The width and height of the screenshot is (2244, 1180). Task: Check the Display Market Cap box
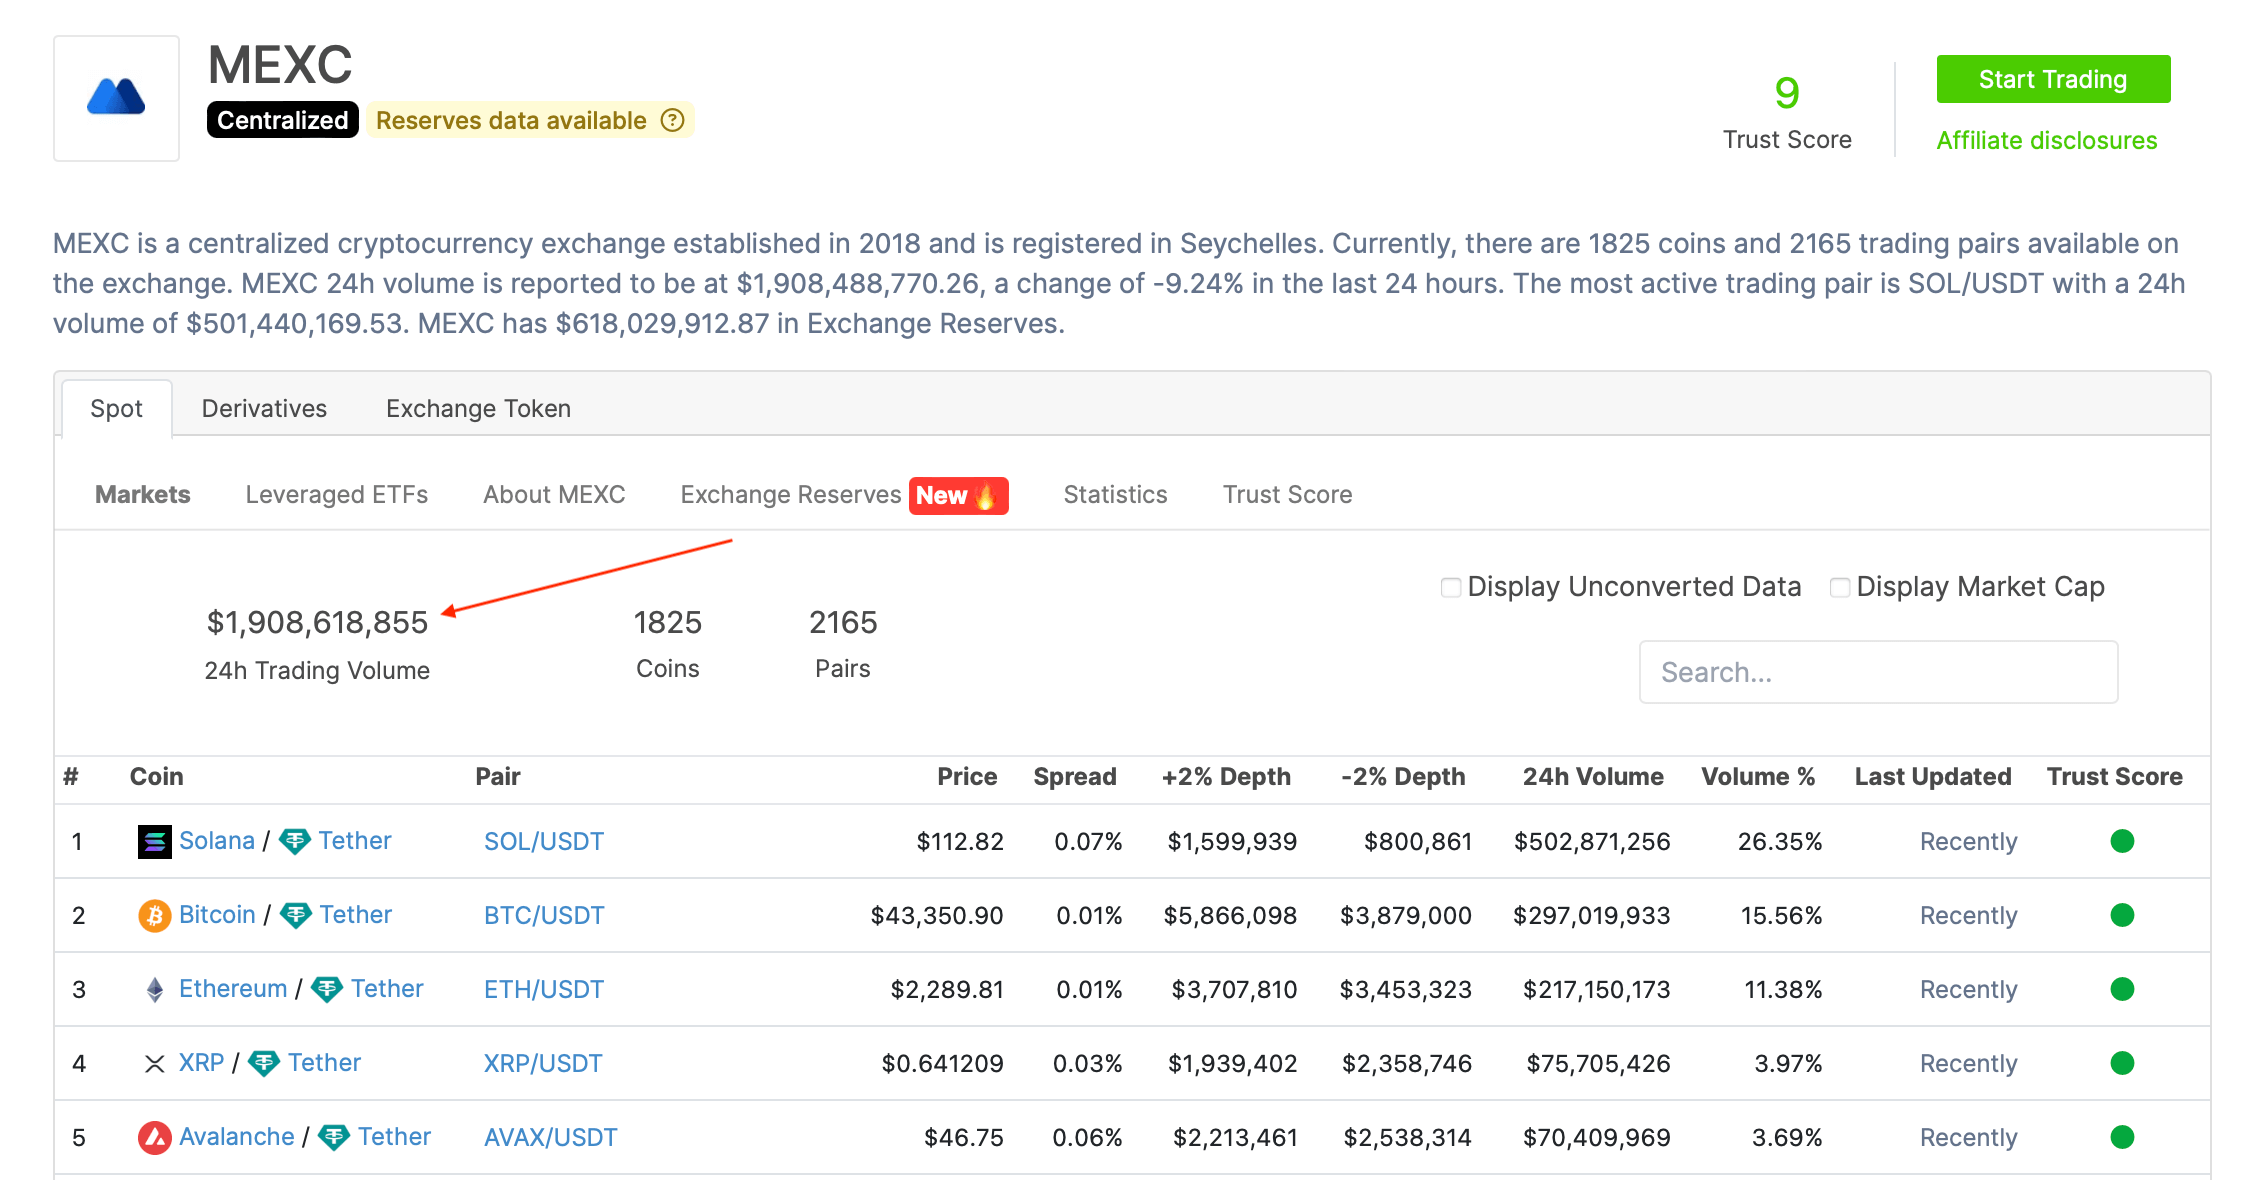pos(1839,587)
